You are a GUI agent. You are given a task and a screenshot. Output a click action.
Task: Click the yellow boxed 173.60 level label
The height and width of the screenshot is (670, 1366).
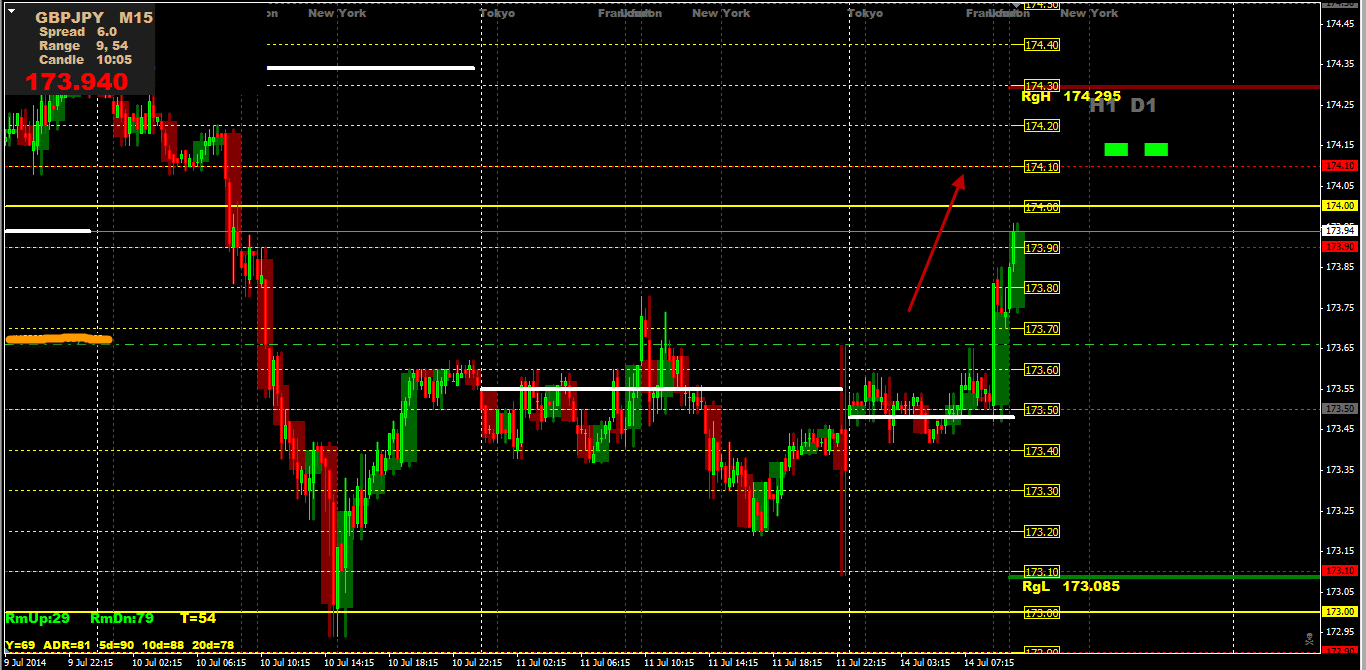click(x=1042, y=370)
